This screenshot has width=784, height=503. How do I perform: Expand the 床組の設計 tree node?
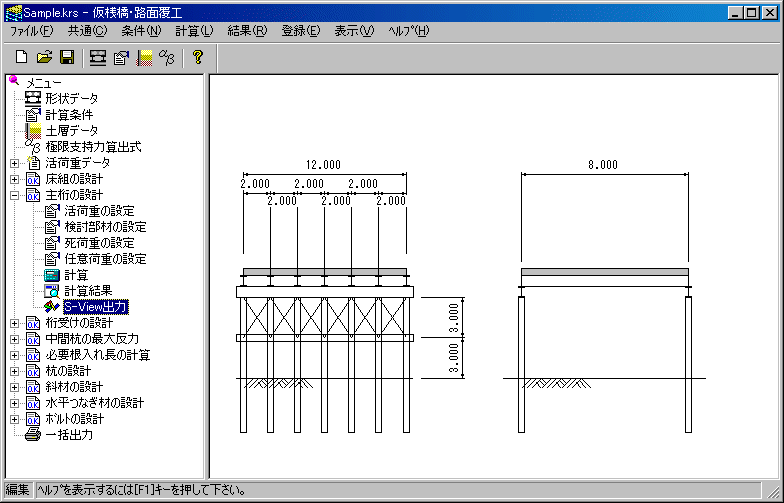tap(14, 179)
